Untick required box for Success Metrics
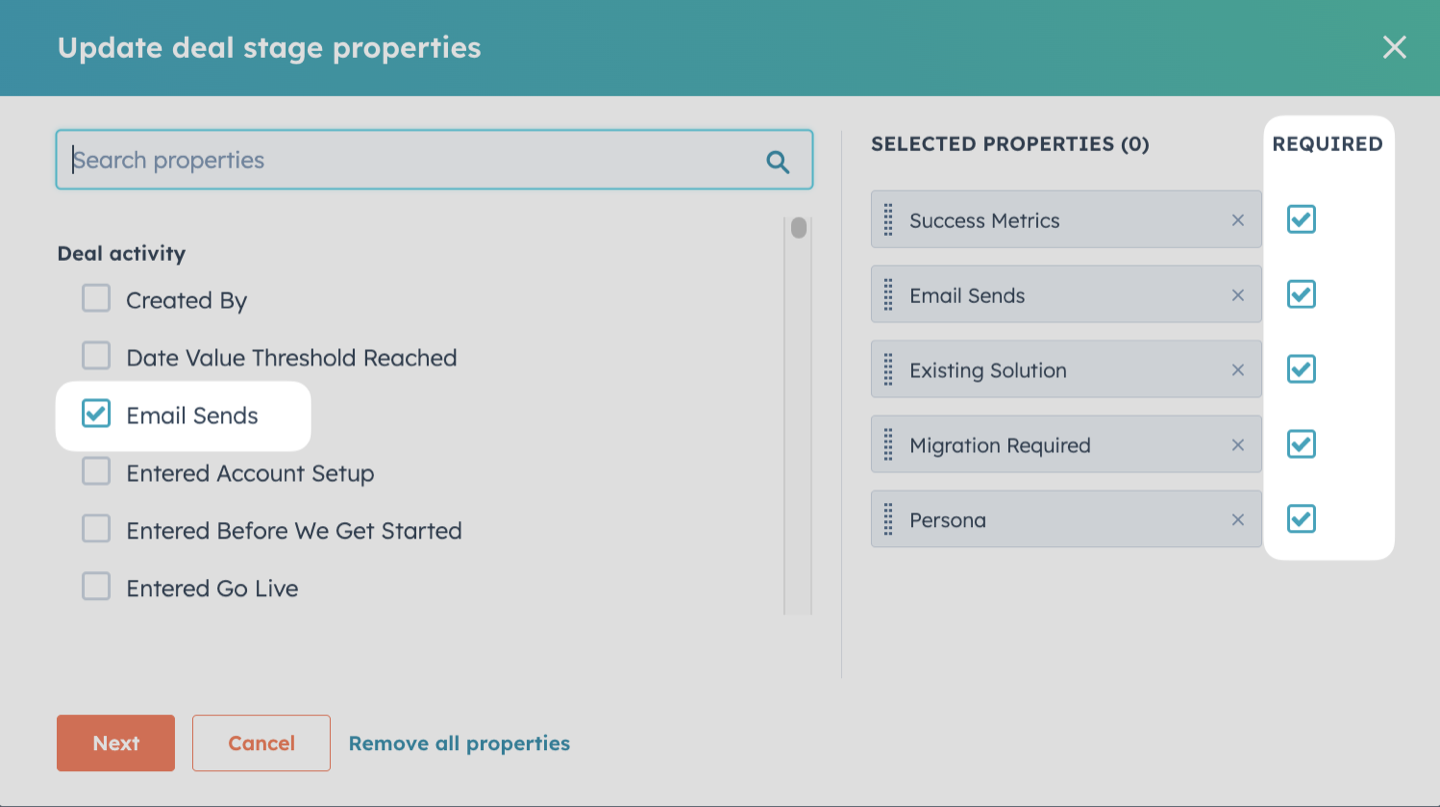Image resolution: width=1440 pixels, height=807 pixels. (1301, 219)
